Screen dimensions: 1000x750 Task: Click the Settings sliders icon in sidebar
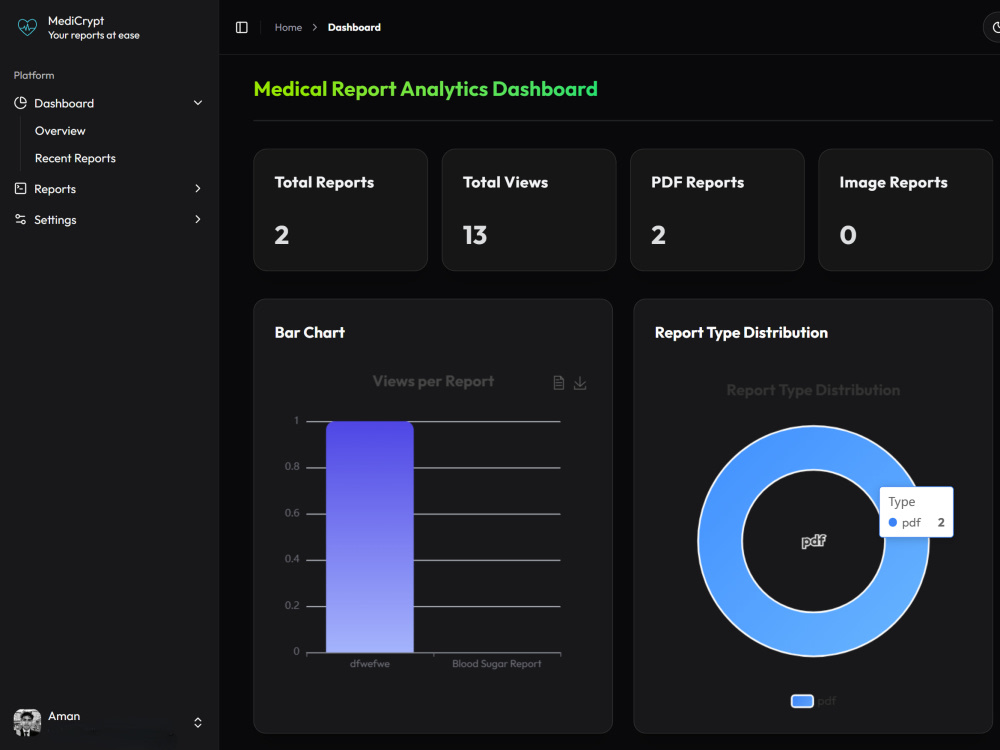point(20,219)
